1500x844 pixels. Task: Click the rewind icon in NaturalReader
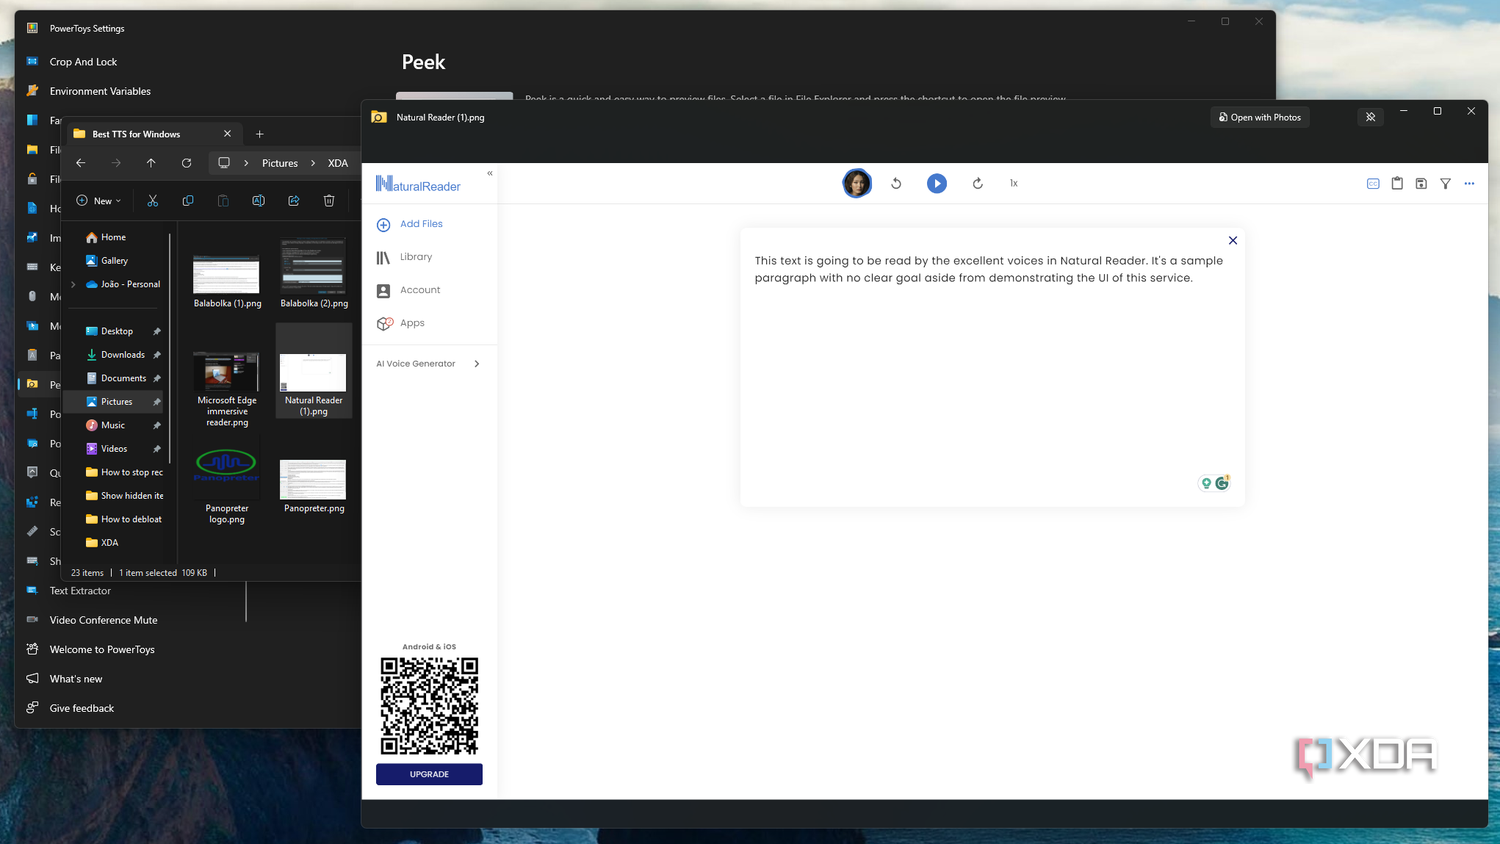[x=896, y=183]
